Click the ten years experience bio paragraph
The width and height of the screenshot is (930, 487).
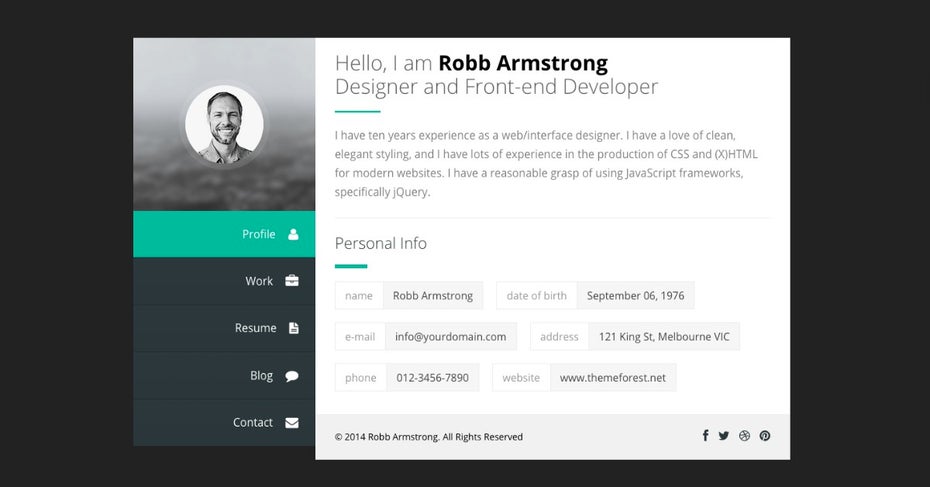pyautogui.click(x=546, y=164)
